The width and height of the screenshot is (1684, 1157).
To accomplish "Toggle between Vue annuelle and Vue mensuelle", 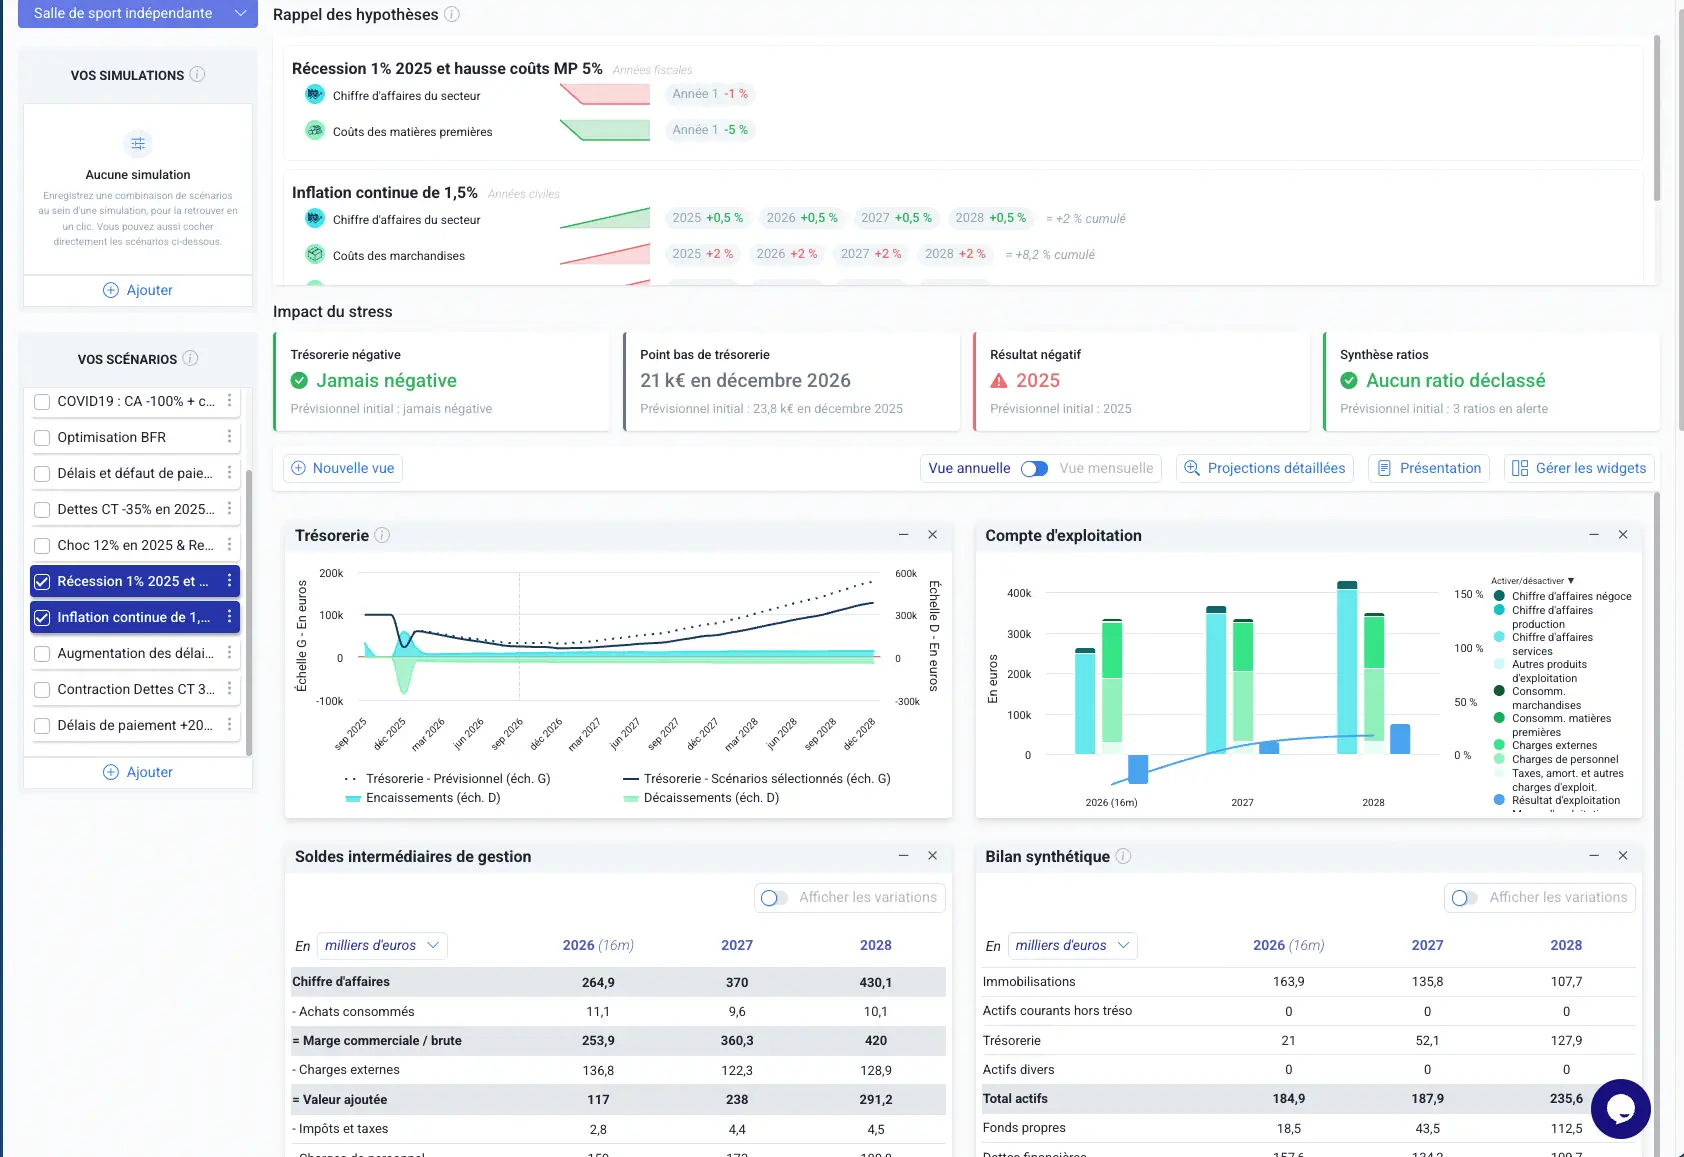I will (1034, 469).
